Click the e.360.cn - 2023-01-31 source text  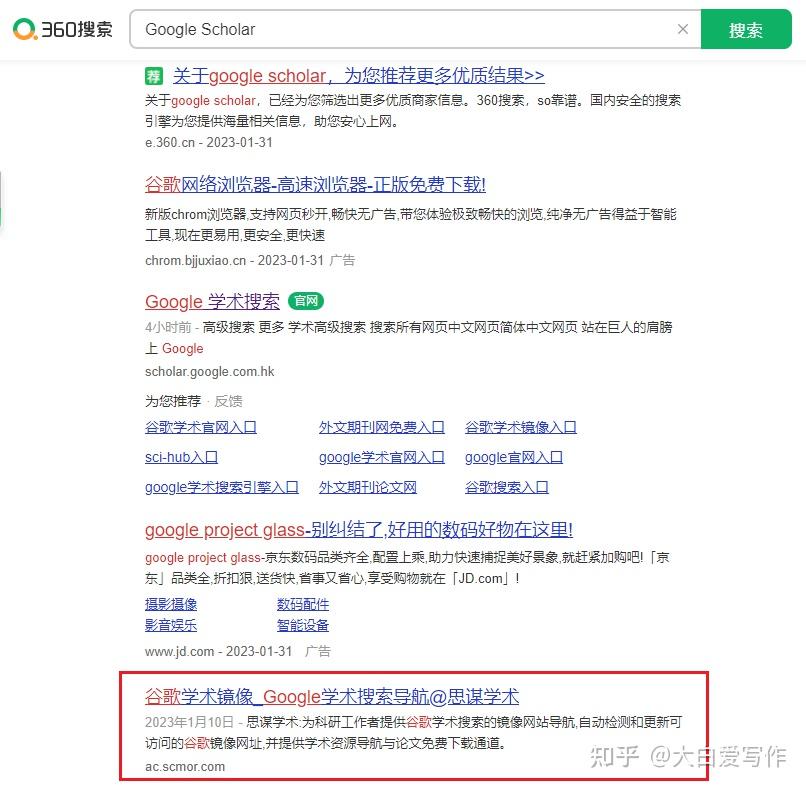208,142
